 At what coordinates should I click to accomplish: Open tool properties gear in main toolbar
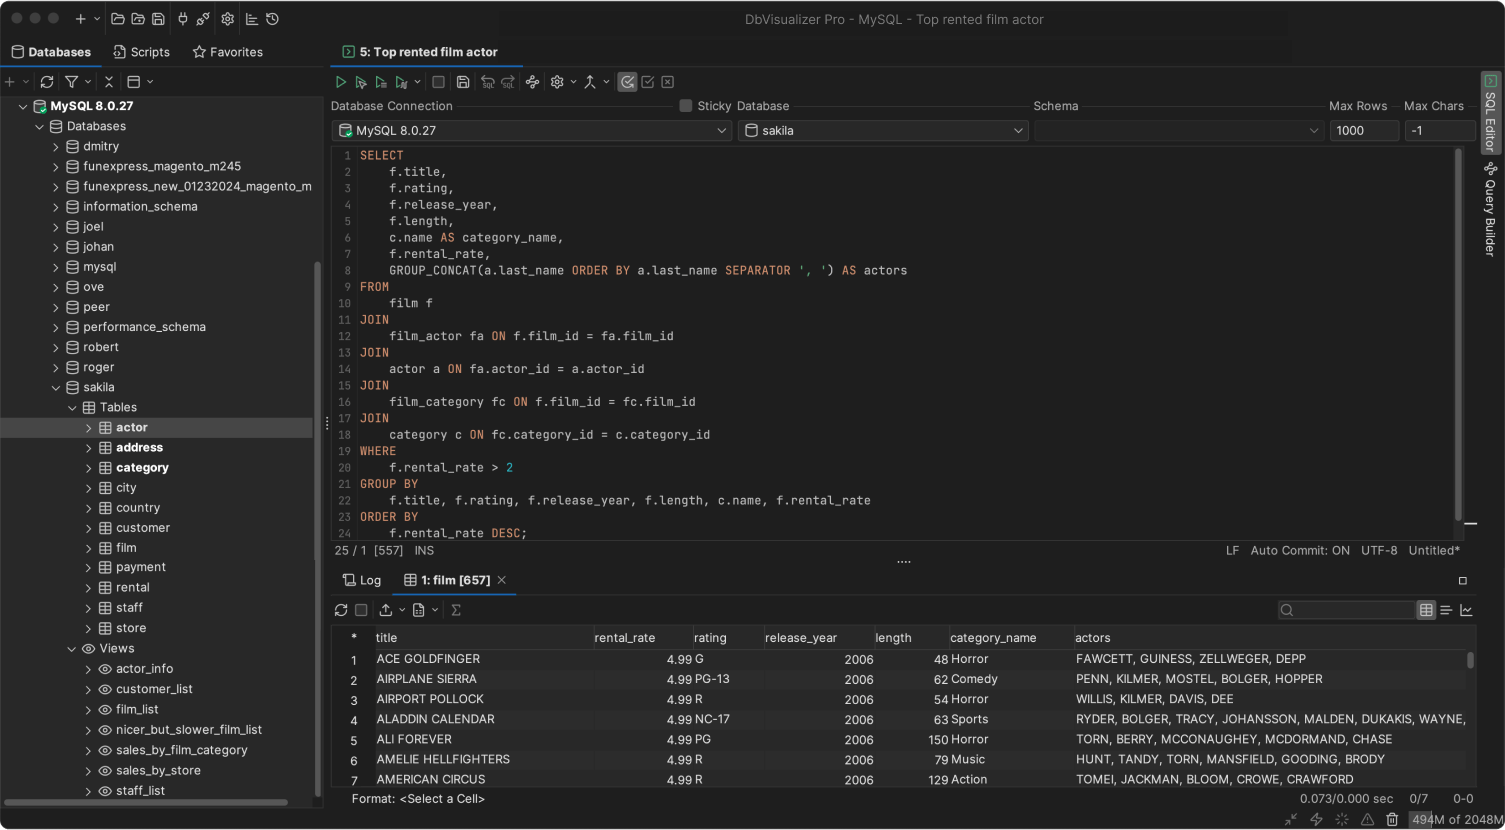228,19
